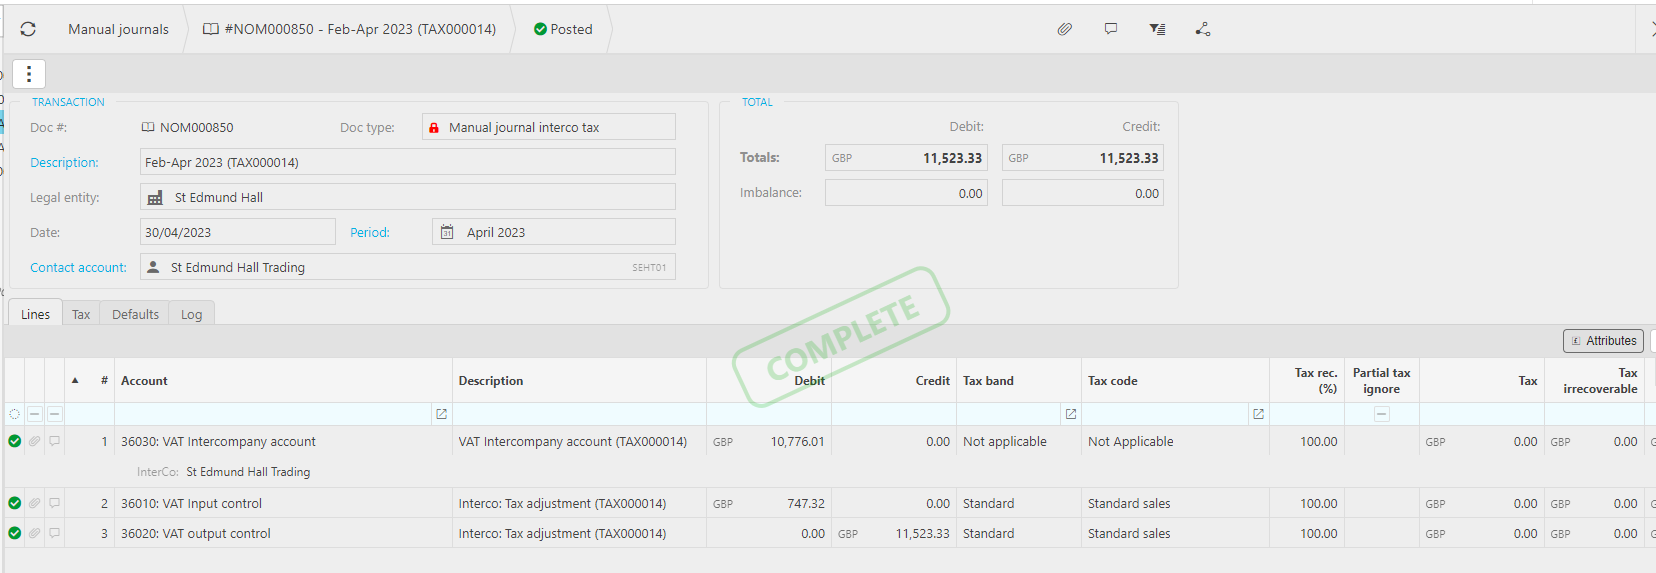Screen dimensions: 1656x573
Task: Select account 36030: VAT Intercompany account
Action: point(218,442)
